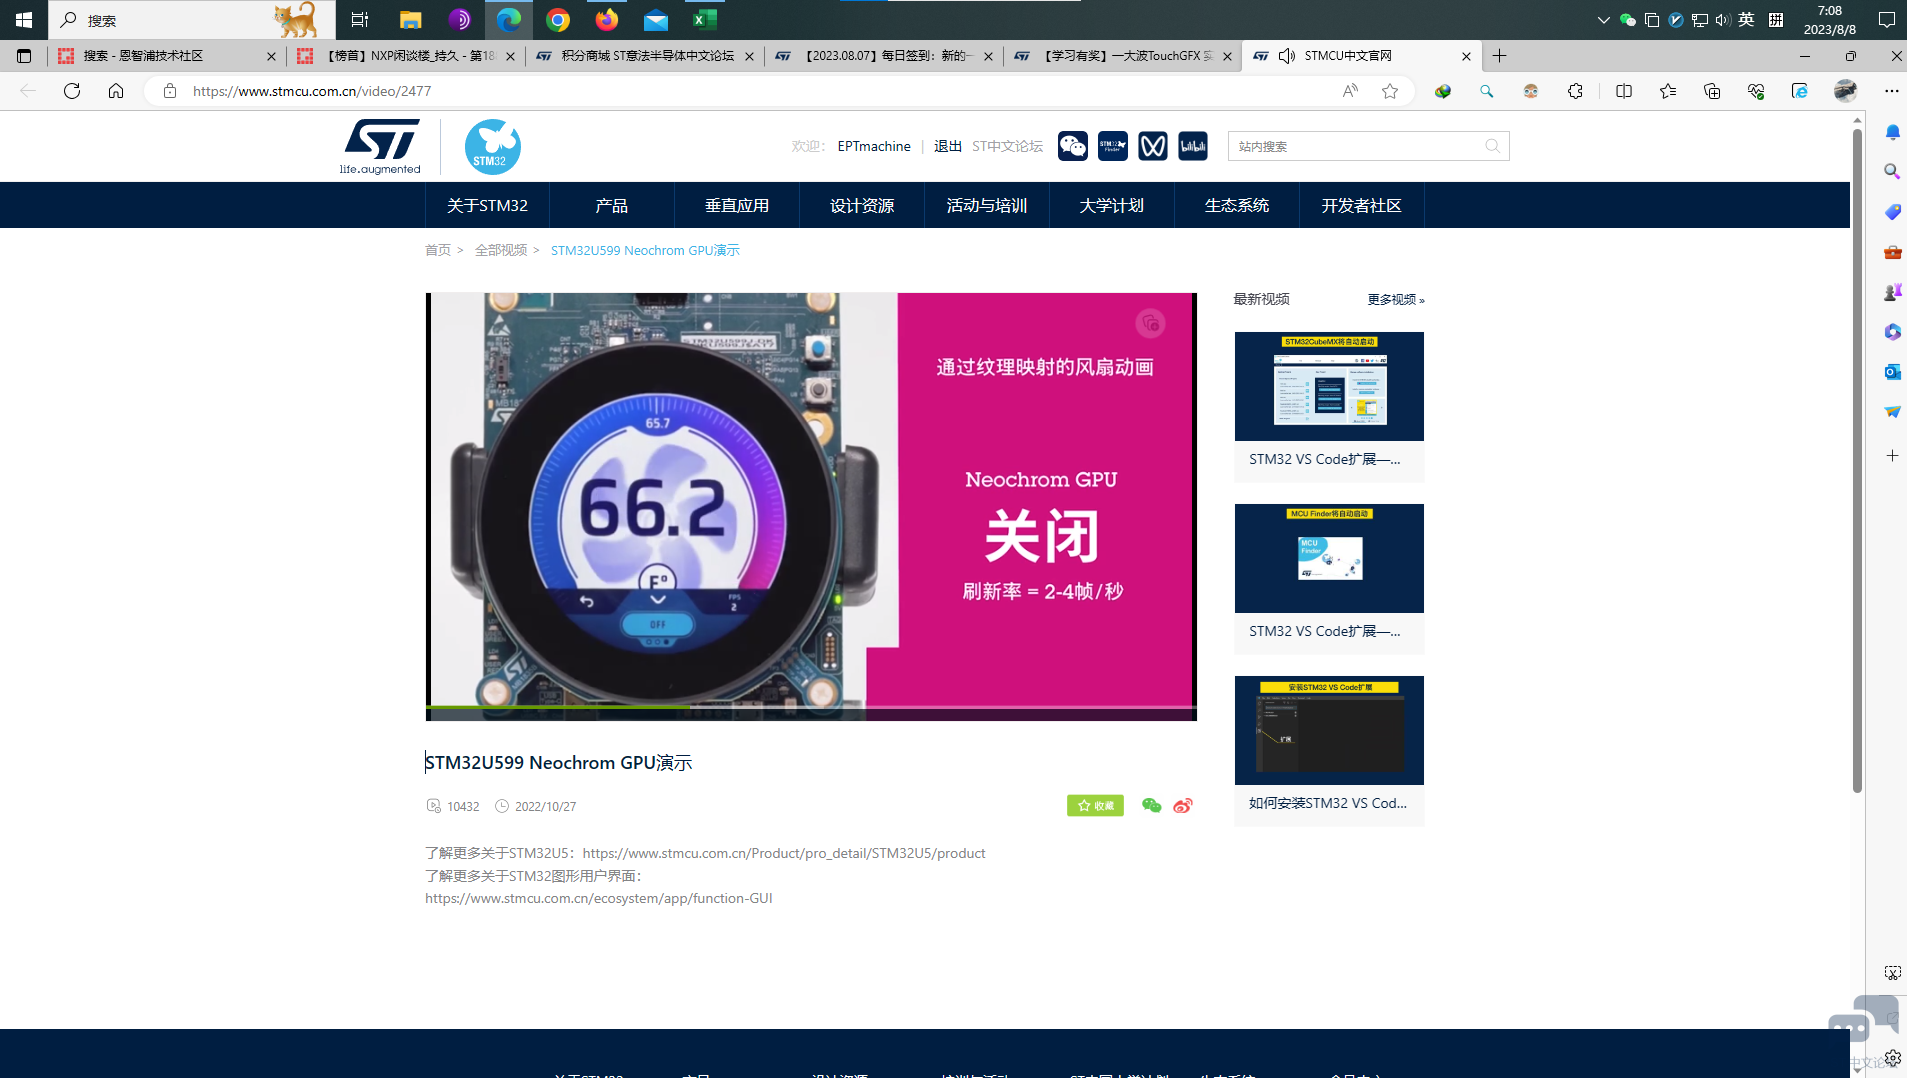Screen dimensions: 1907x1078
Task: Open the WeChat icon in the site header
Action: coord(1073,146)
